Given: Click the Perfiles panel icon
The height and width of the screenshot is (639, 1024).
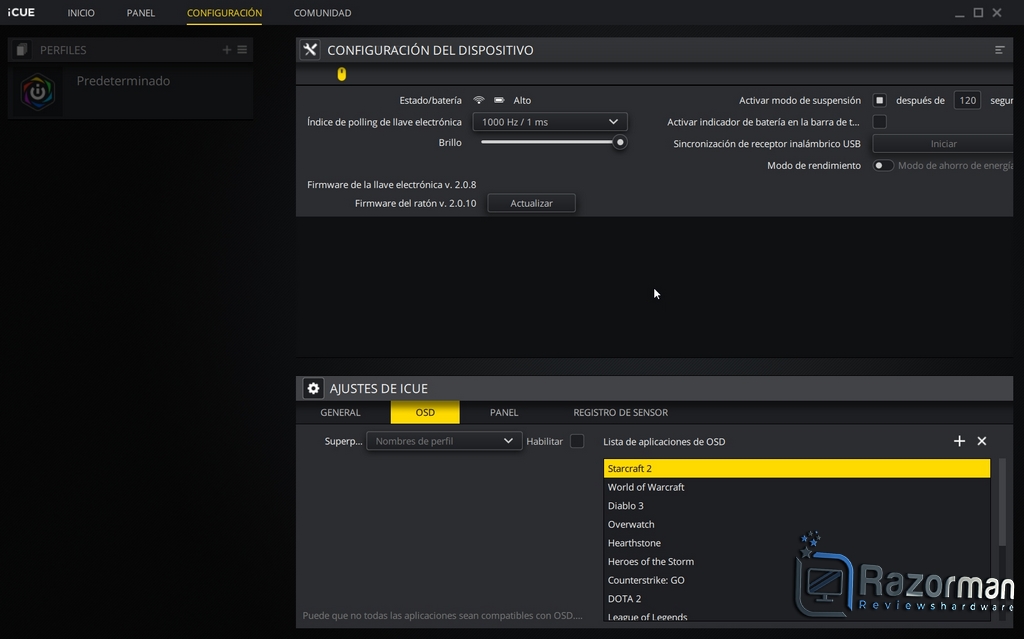Looking at the screenshot, I should (x=22, y=50).
